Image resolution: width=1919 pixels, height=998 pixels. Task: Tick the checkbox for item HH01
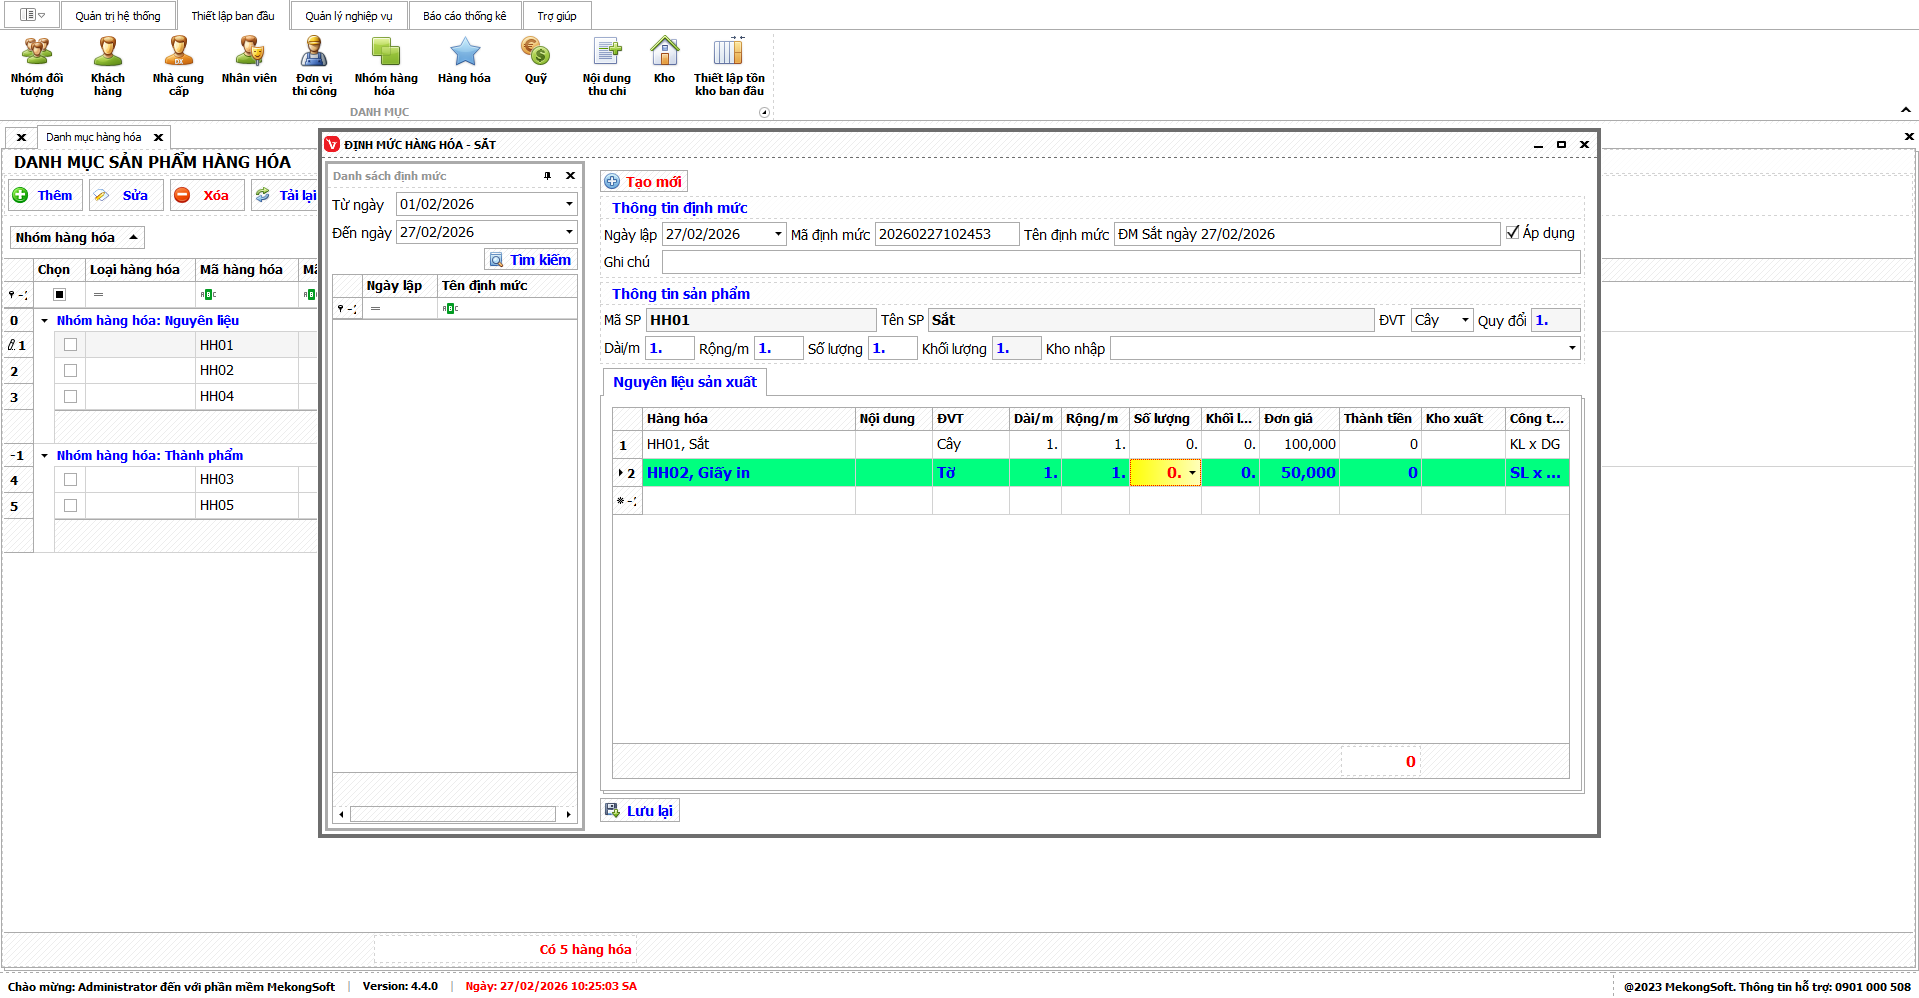[x=70, y=345]
